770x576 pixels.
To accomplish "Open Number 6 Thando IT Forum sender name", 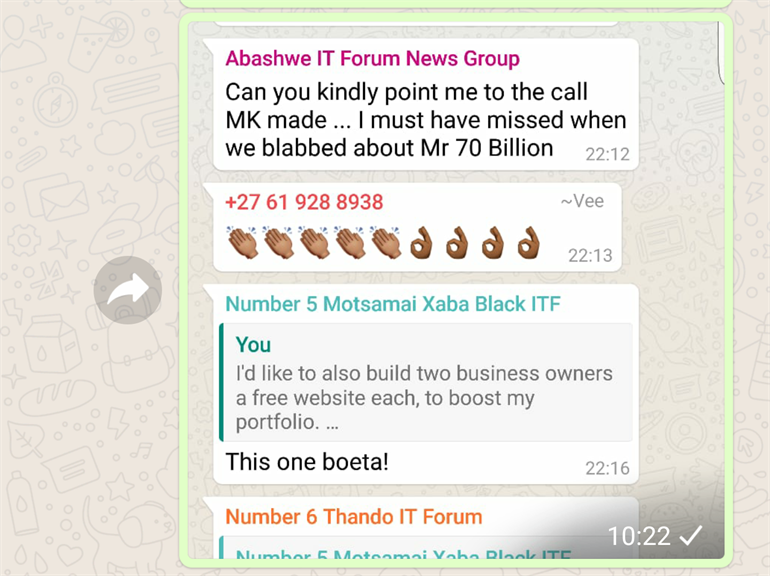I will click(354, 517).
